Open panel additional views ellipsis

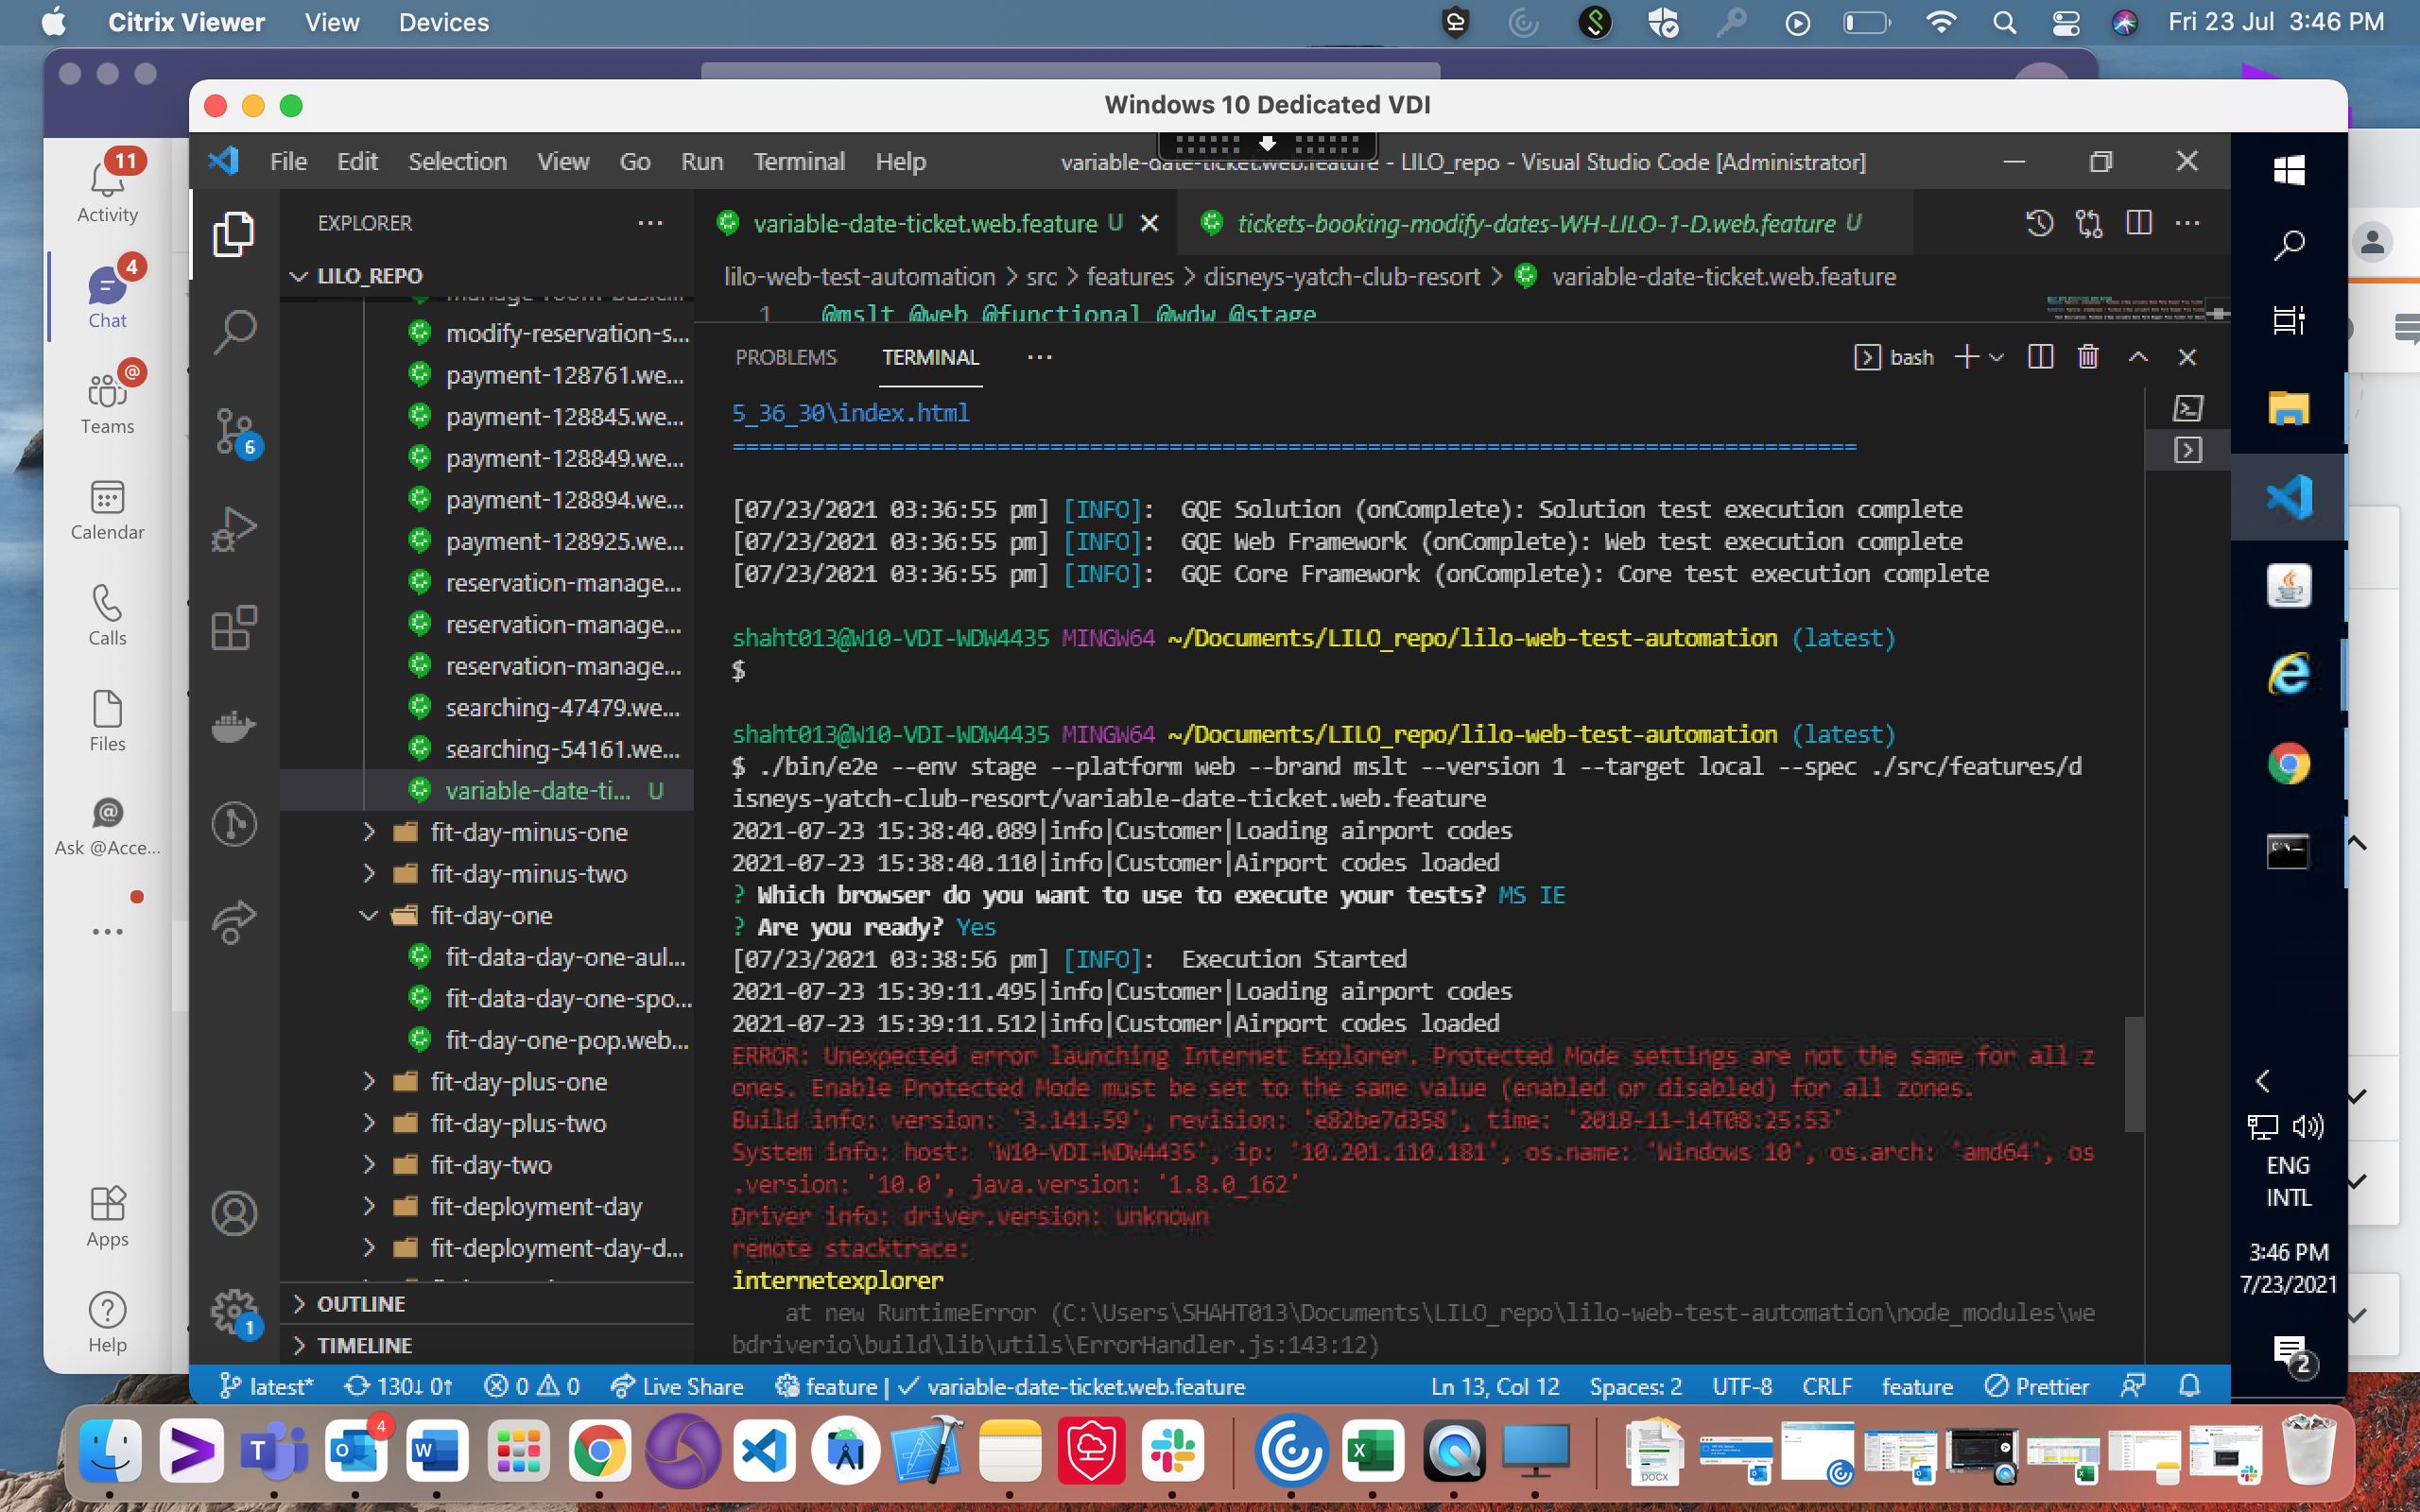tap(1040, 357)
